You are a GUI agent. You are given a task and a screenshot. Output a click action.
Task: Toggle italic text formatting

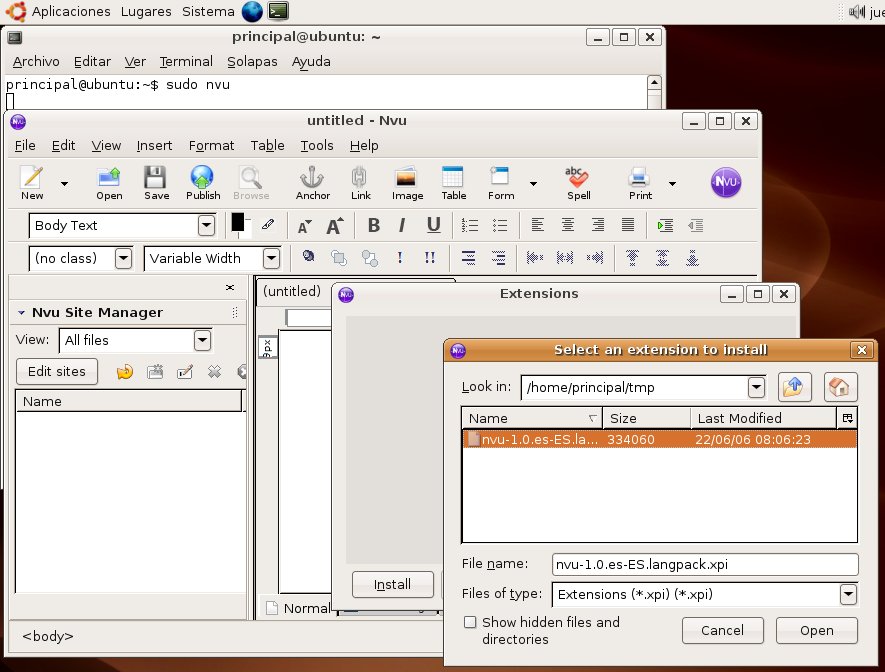402,225
